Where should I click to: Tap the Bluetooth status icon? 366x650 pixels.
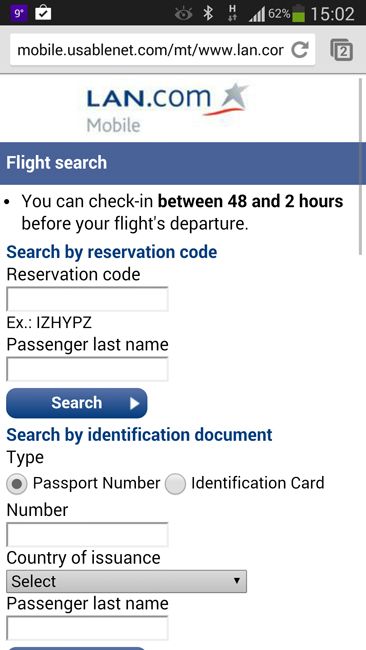(x=208, y=14)
